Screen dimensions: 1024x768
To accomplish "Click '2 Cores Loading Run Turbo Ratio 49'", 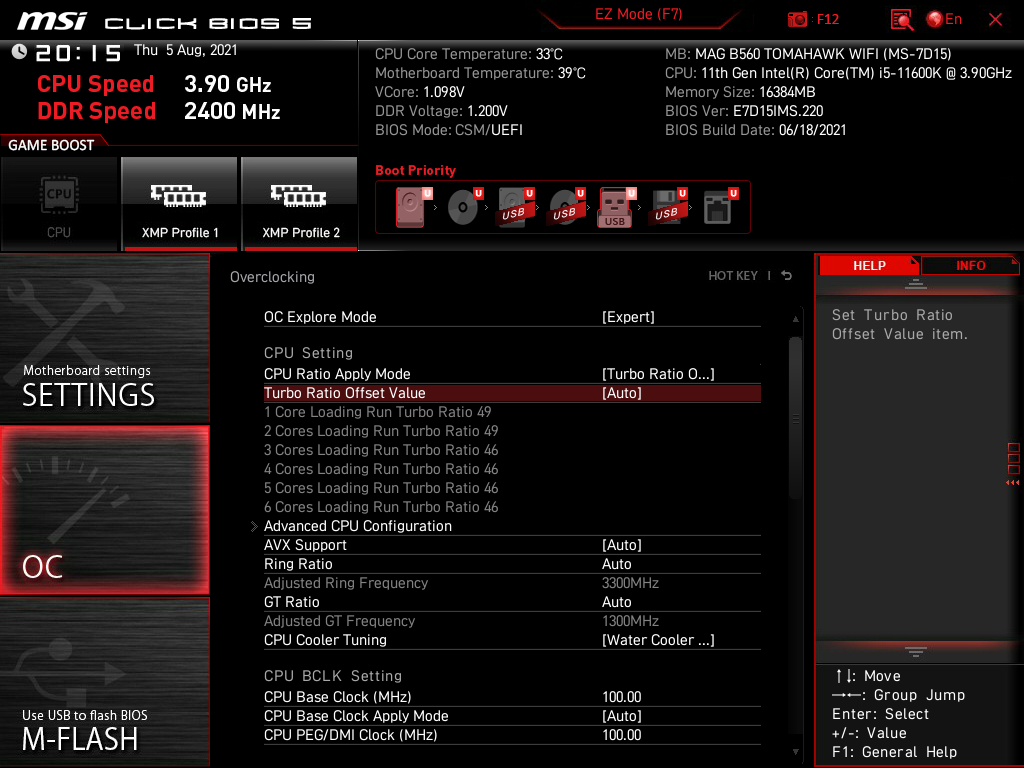I will [381, 431].
